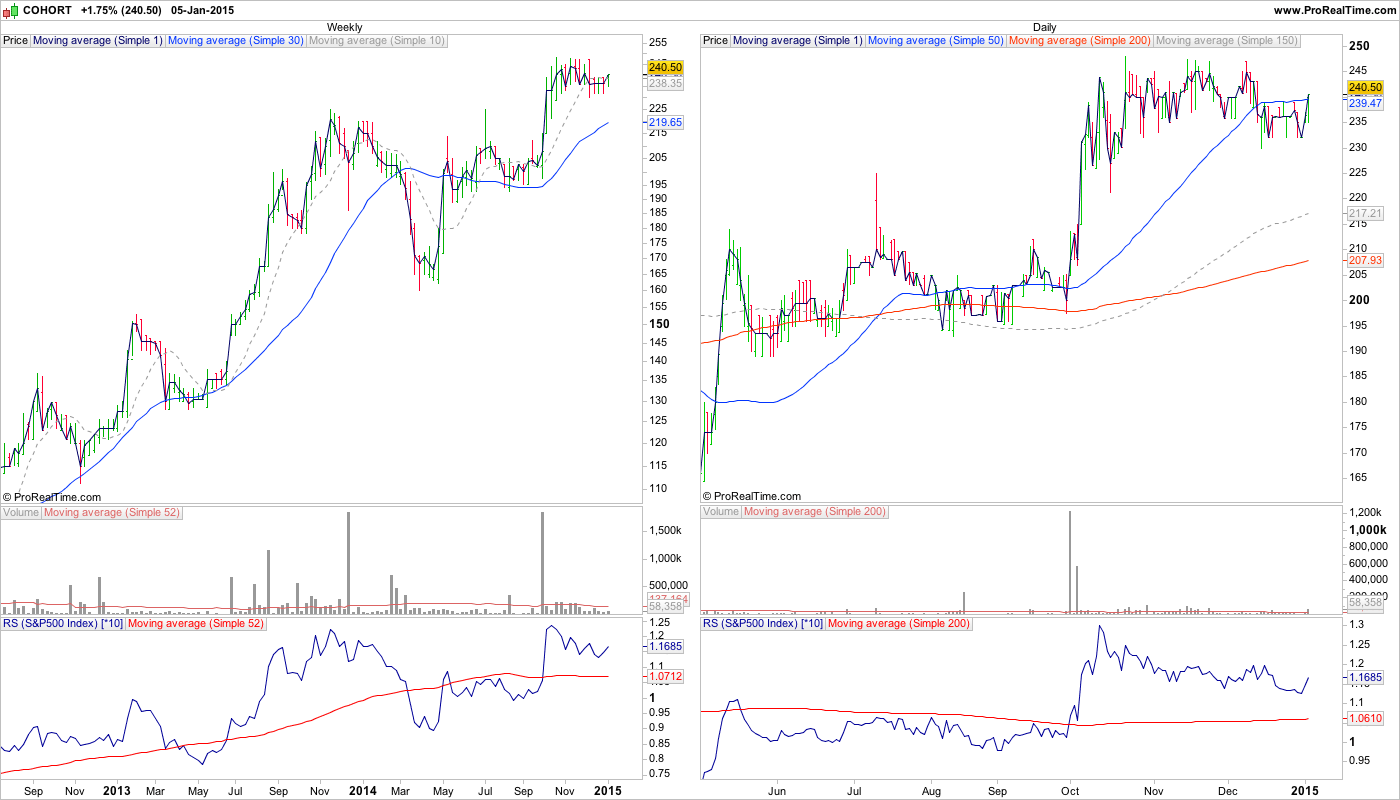Click Weekly volume Moving average (Simple 52) legend
Viewport: 1400px width, 800px height.
coord(112,513)
